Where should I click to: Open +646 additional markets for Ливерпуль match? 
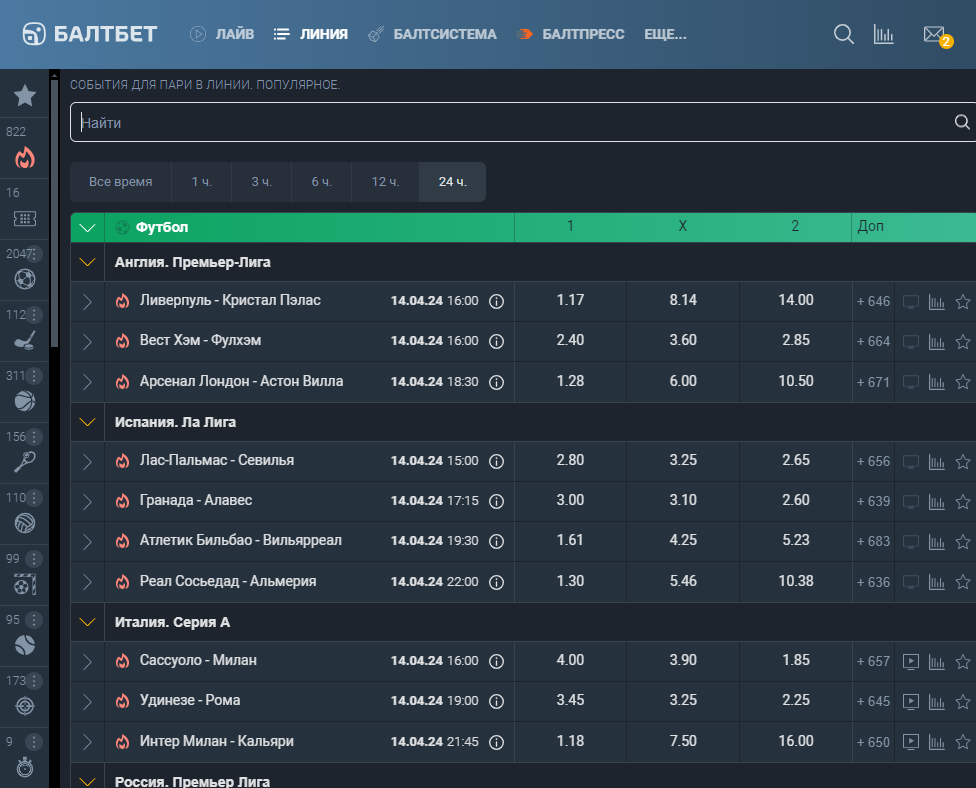[873, 302]
